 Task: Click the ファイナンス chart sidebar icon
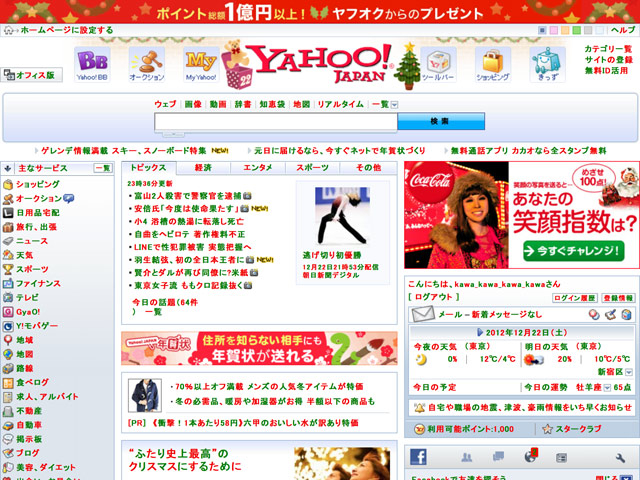click(8, 284)
